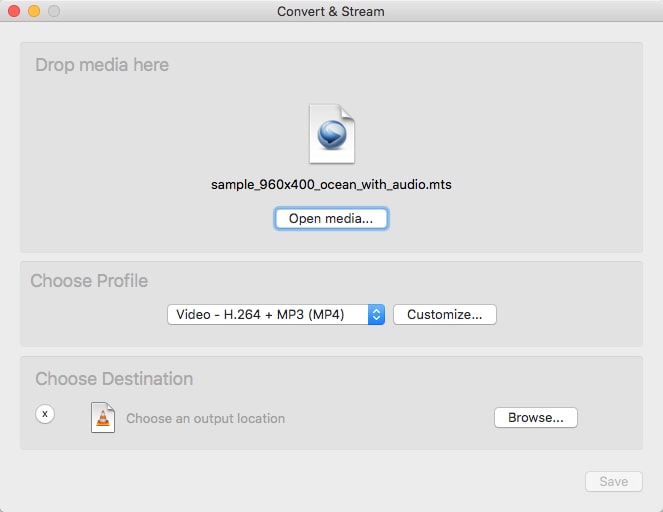
Task: Click Customize... to edit the profile
Action: point(444,314)
